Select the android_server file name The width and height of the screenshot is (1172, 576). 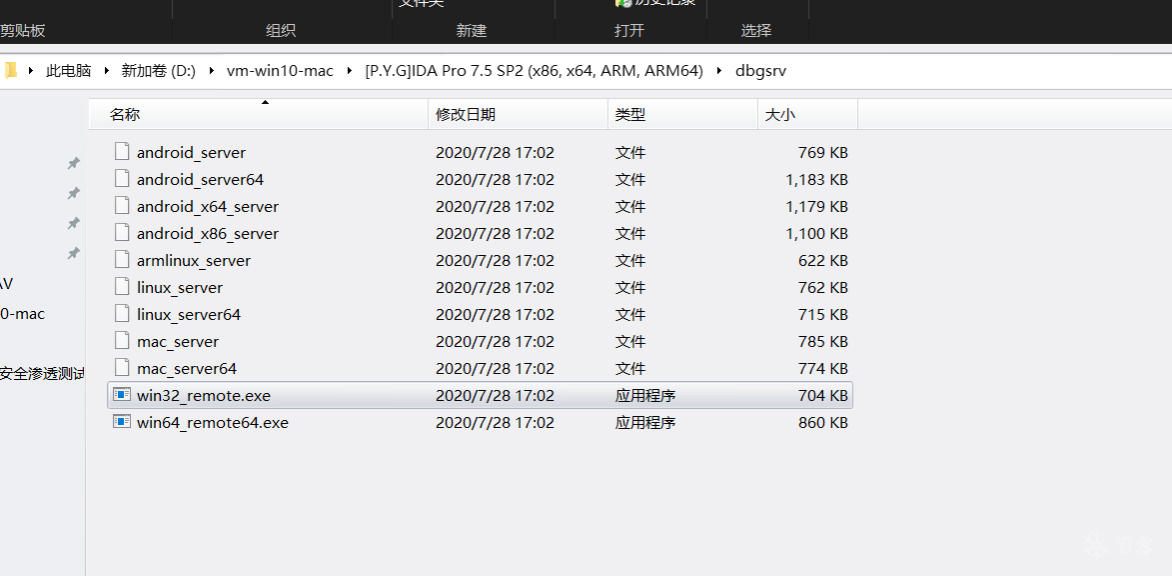coord(191,152)
